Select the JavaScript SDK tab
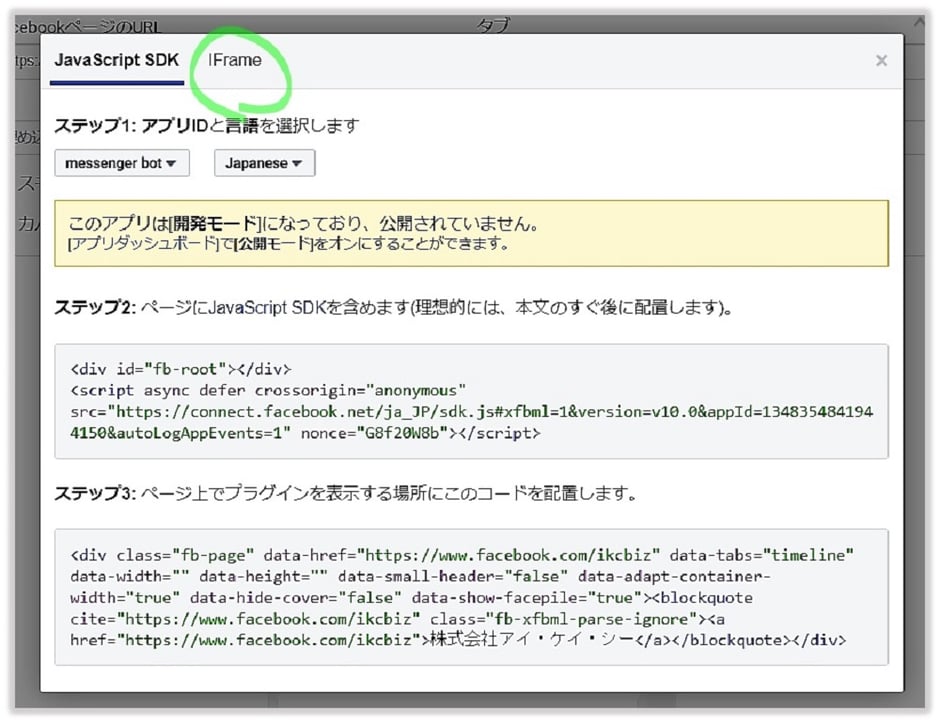The width and height of the screenshot is (940, 723). tap(116, 61)
